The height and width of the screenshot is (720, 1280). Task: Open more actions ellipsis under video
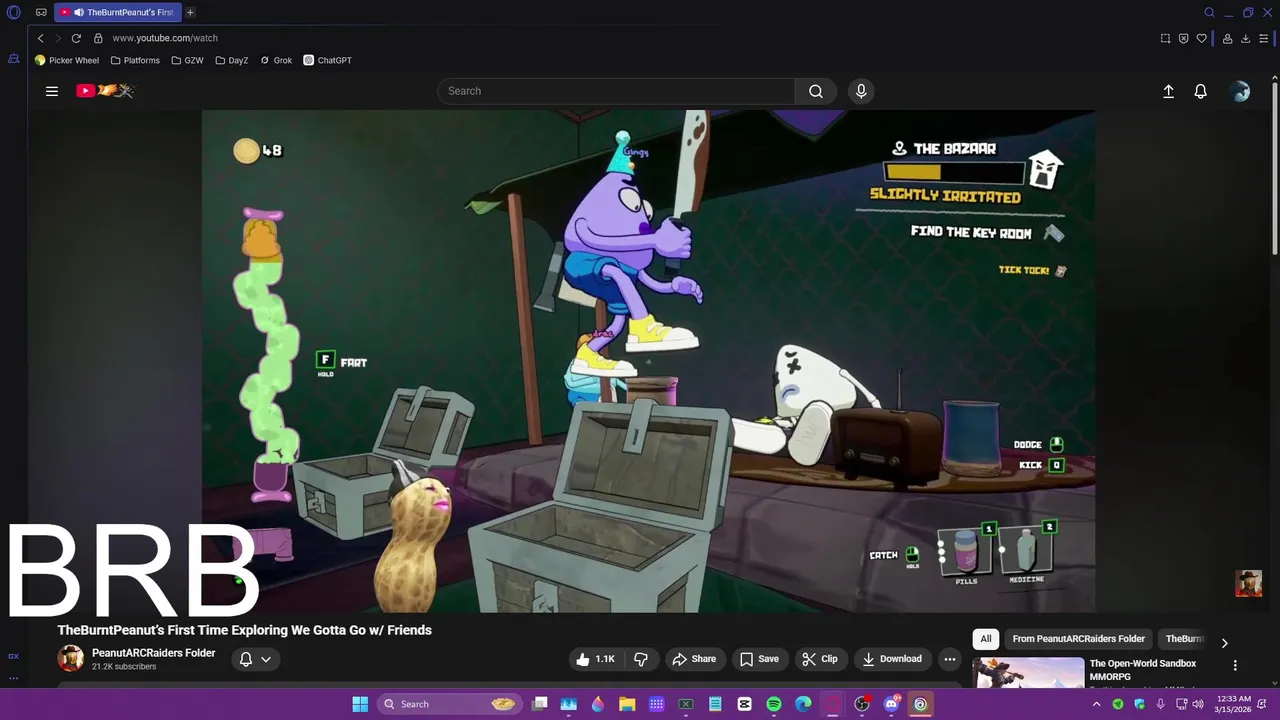[x=950, y=659]
